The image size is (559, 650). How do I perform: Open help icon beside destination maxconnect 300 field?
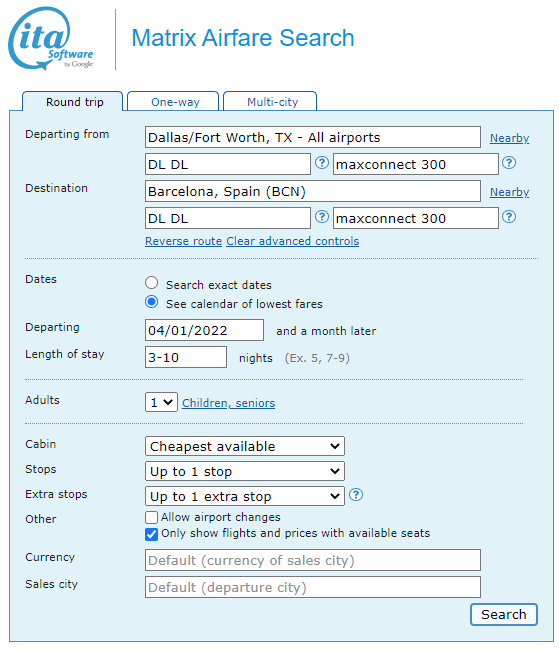[509, 217]
